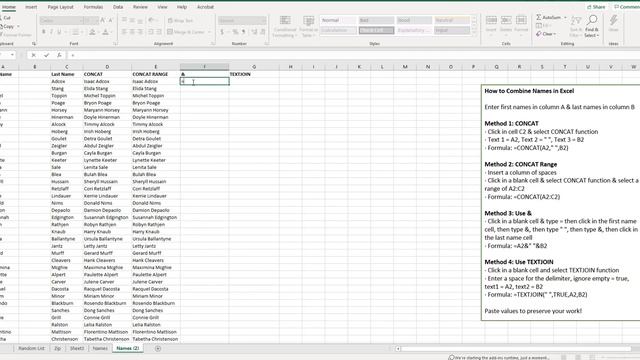The height and width of the screenshot is (360, 640).
Task: Switch to Random List sheet tab
Action: 31,349
